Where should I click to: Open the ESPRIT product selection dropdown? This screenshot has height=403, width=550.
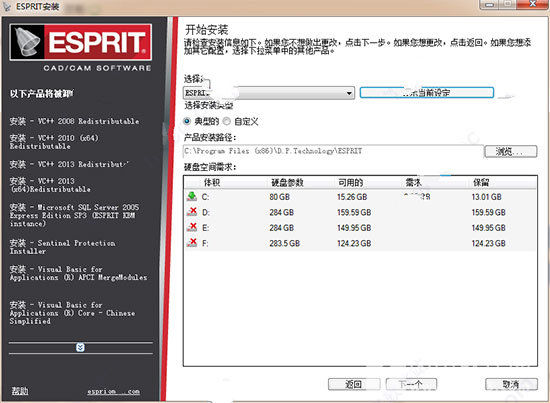pyautogui.click(x=269, y=93)
